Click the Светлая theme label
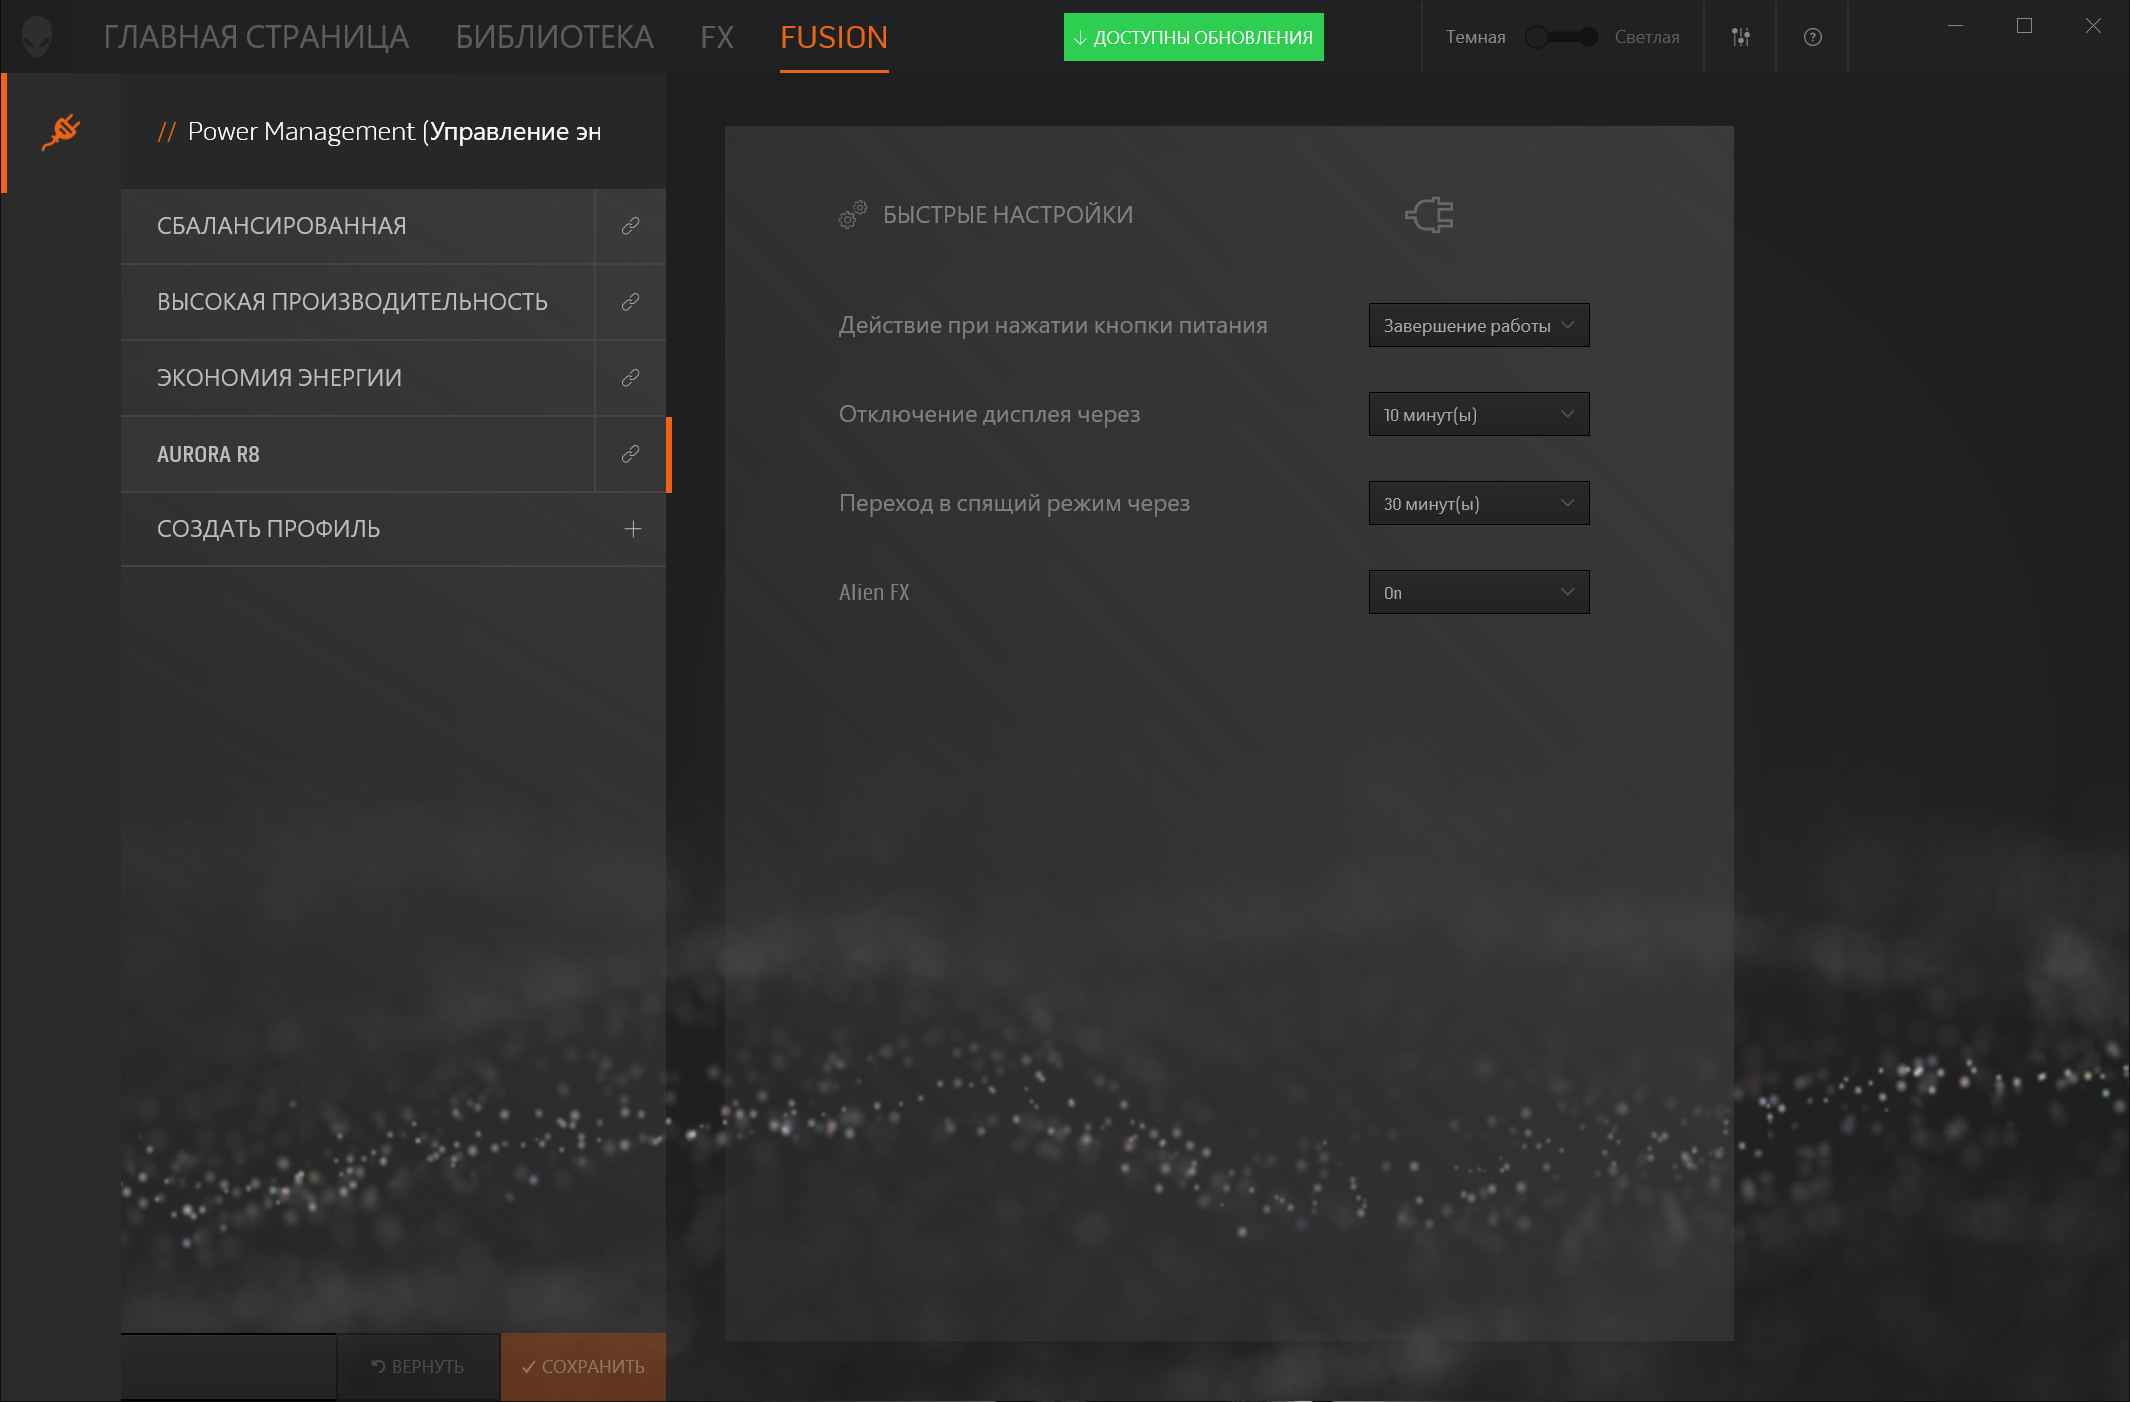This screenshot has height=1402, width=2130. point(1647,37)
